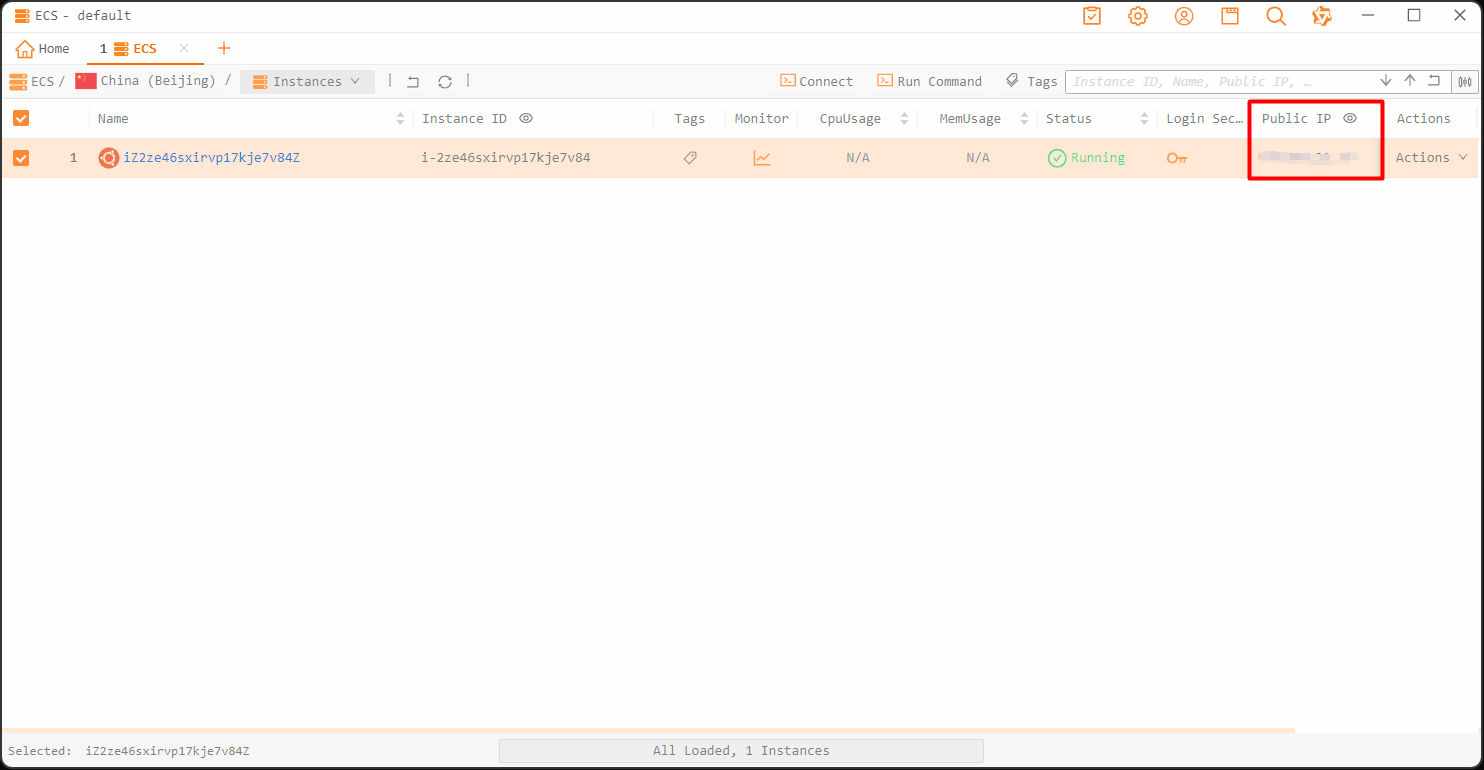Open the task checklist icon in title bar
The width and height of the screenshot is (1484, 770).
(1092, 16)
